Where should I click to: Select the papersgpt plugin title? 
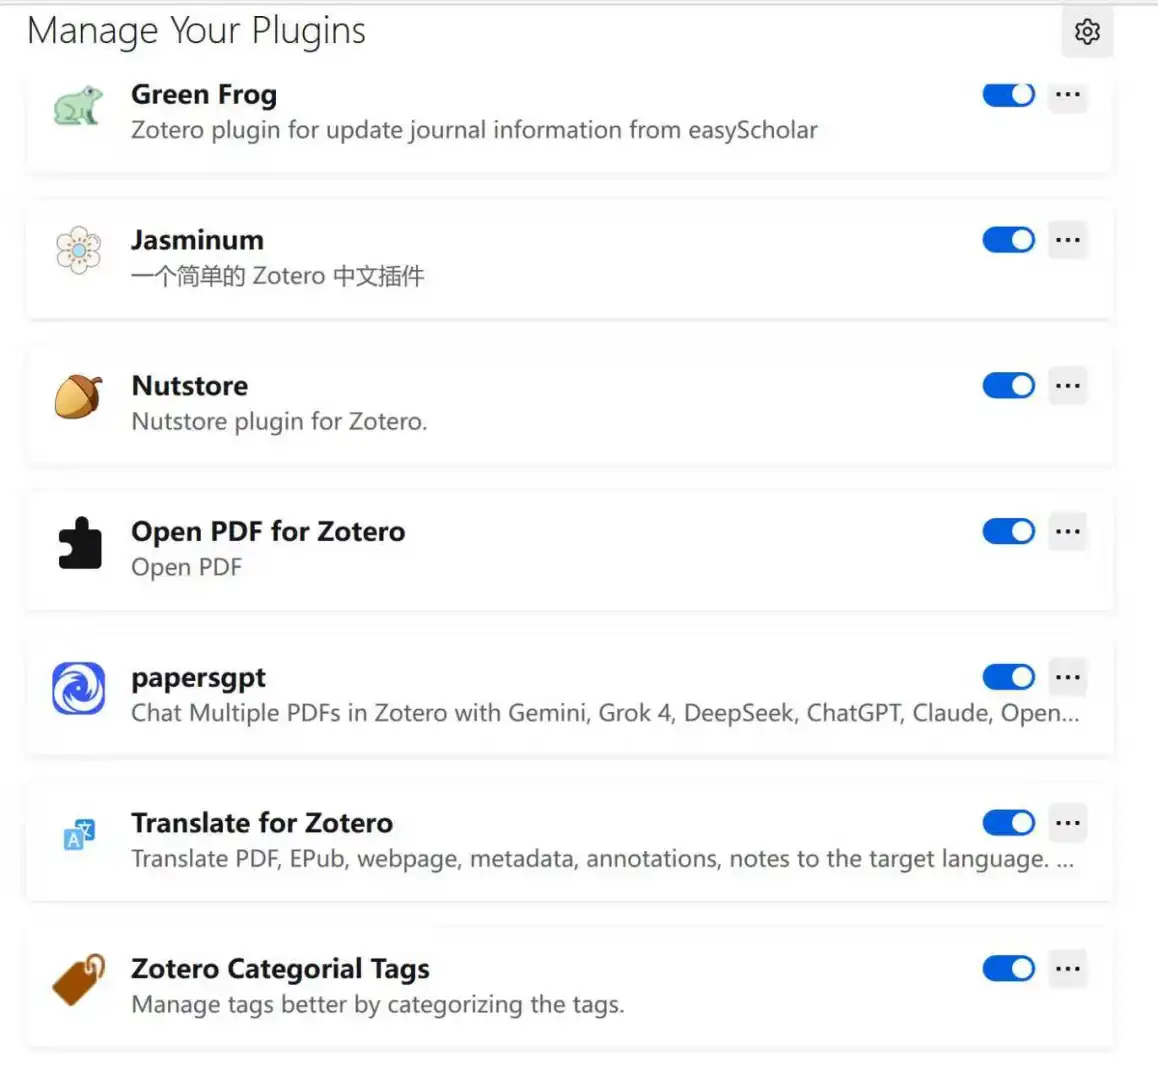tap(198, 678)
